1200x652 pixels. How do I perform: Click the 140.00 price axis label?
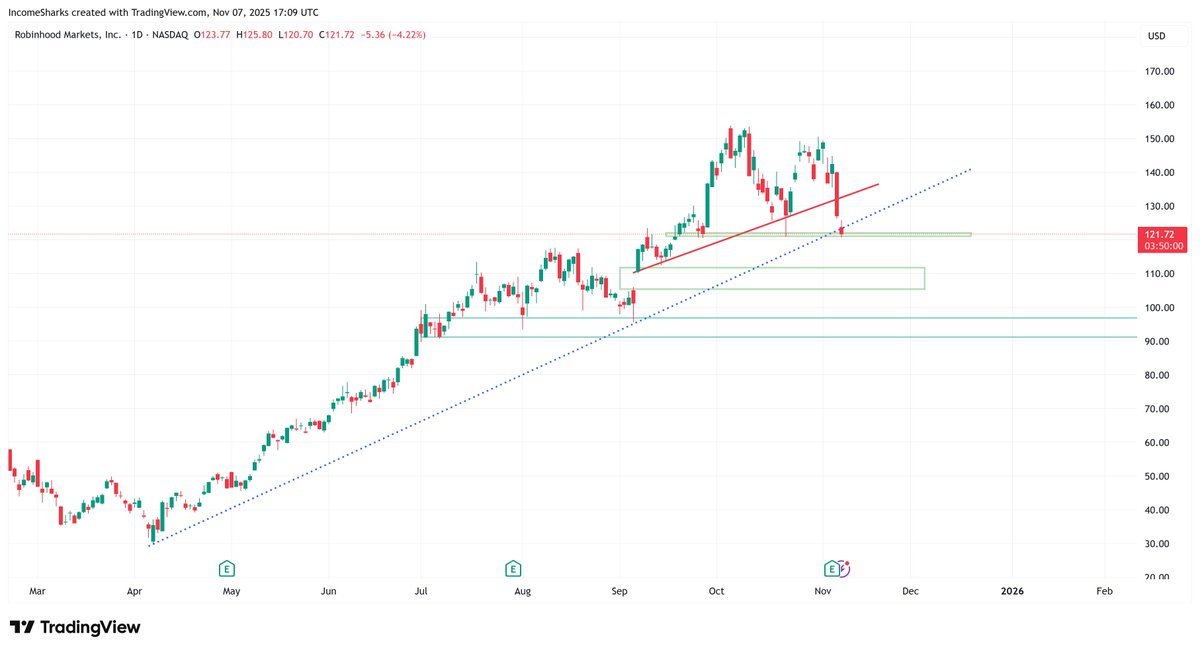point(1160,173)
